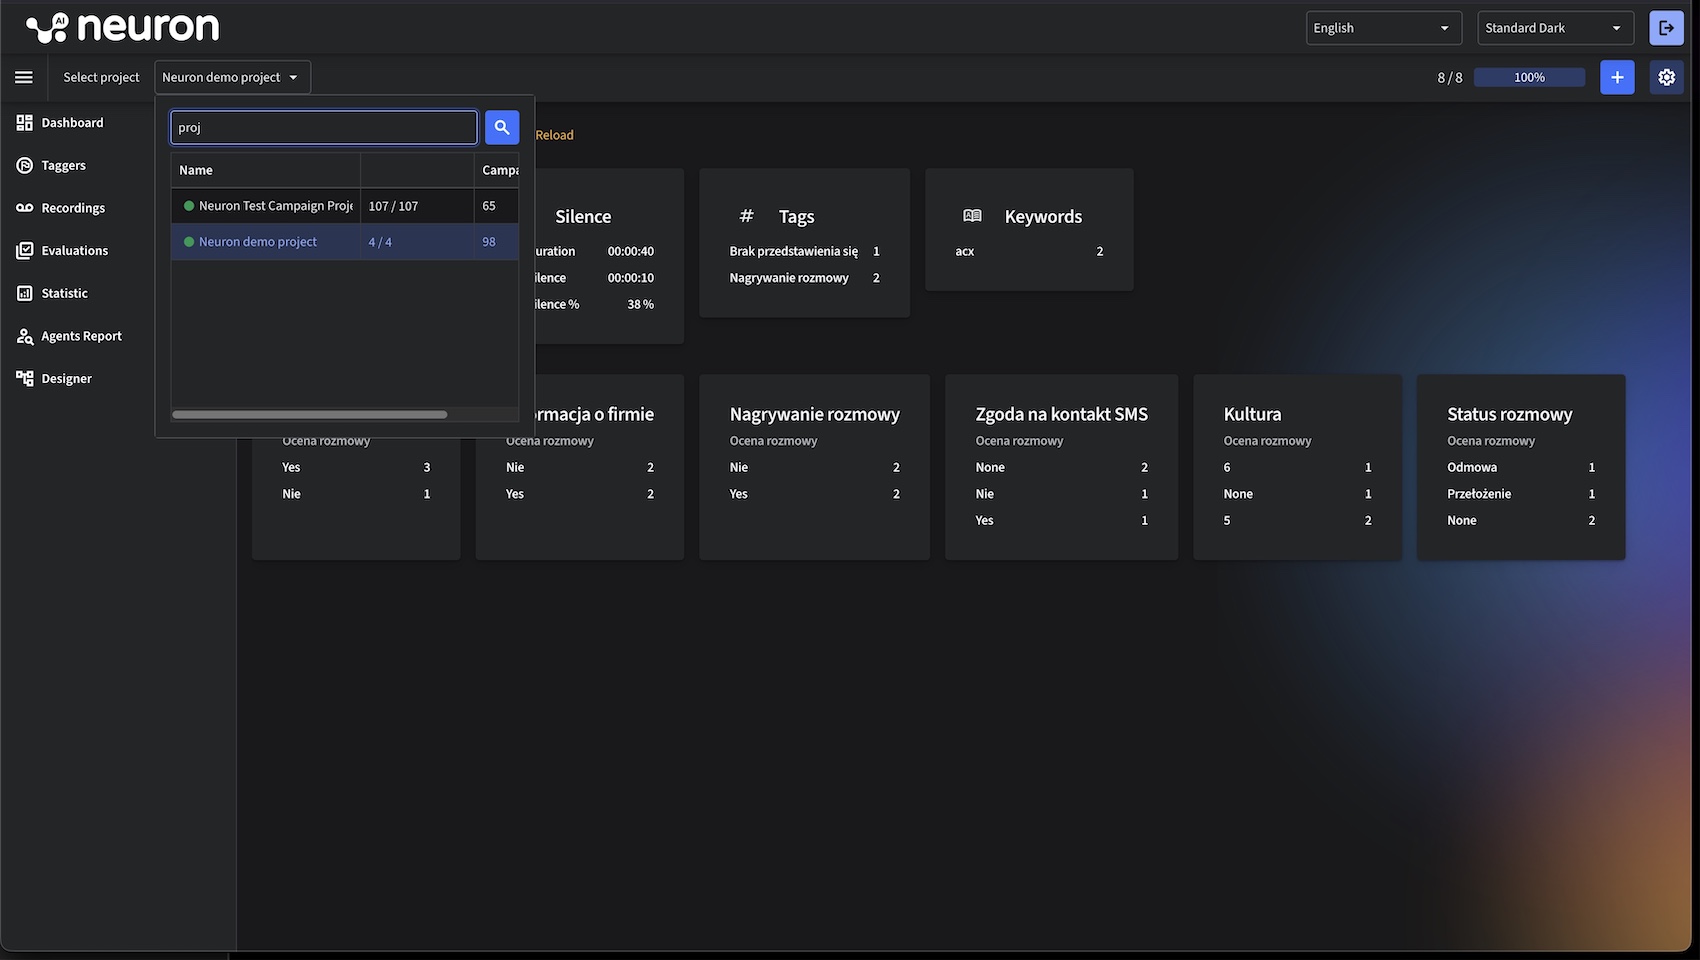The width and height of the screenshot is (1700, 960).
Task: Collapse the Neuron demo project dropdown
Action: (x=232, y=77)
